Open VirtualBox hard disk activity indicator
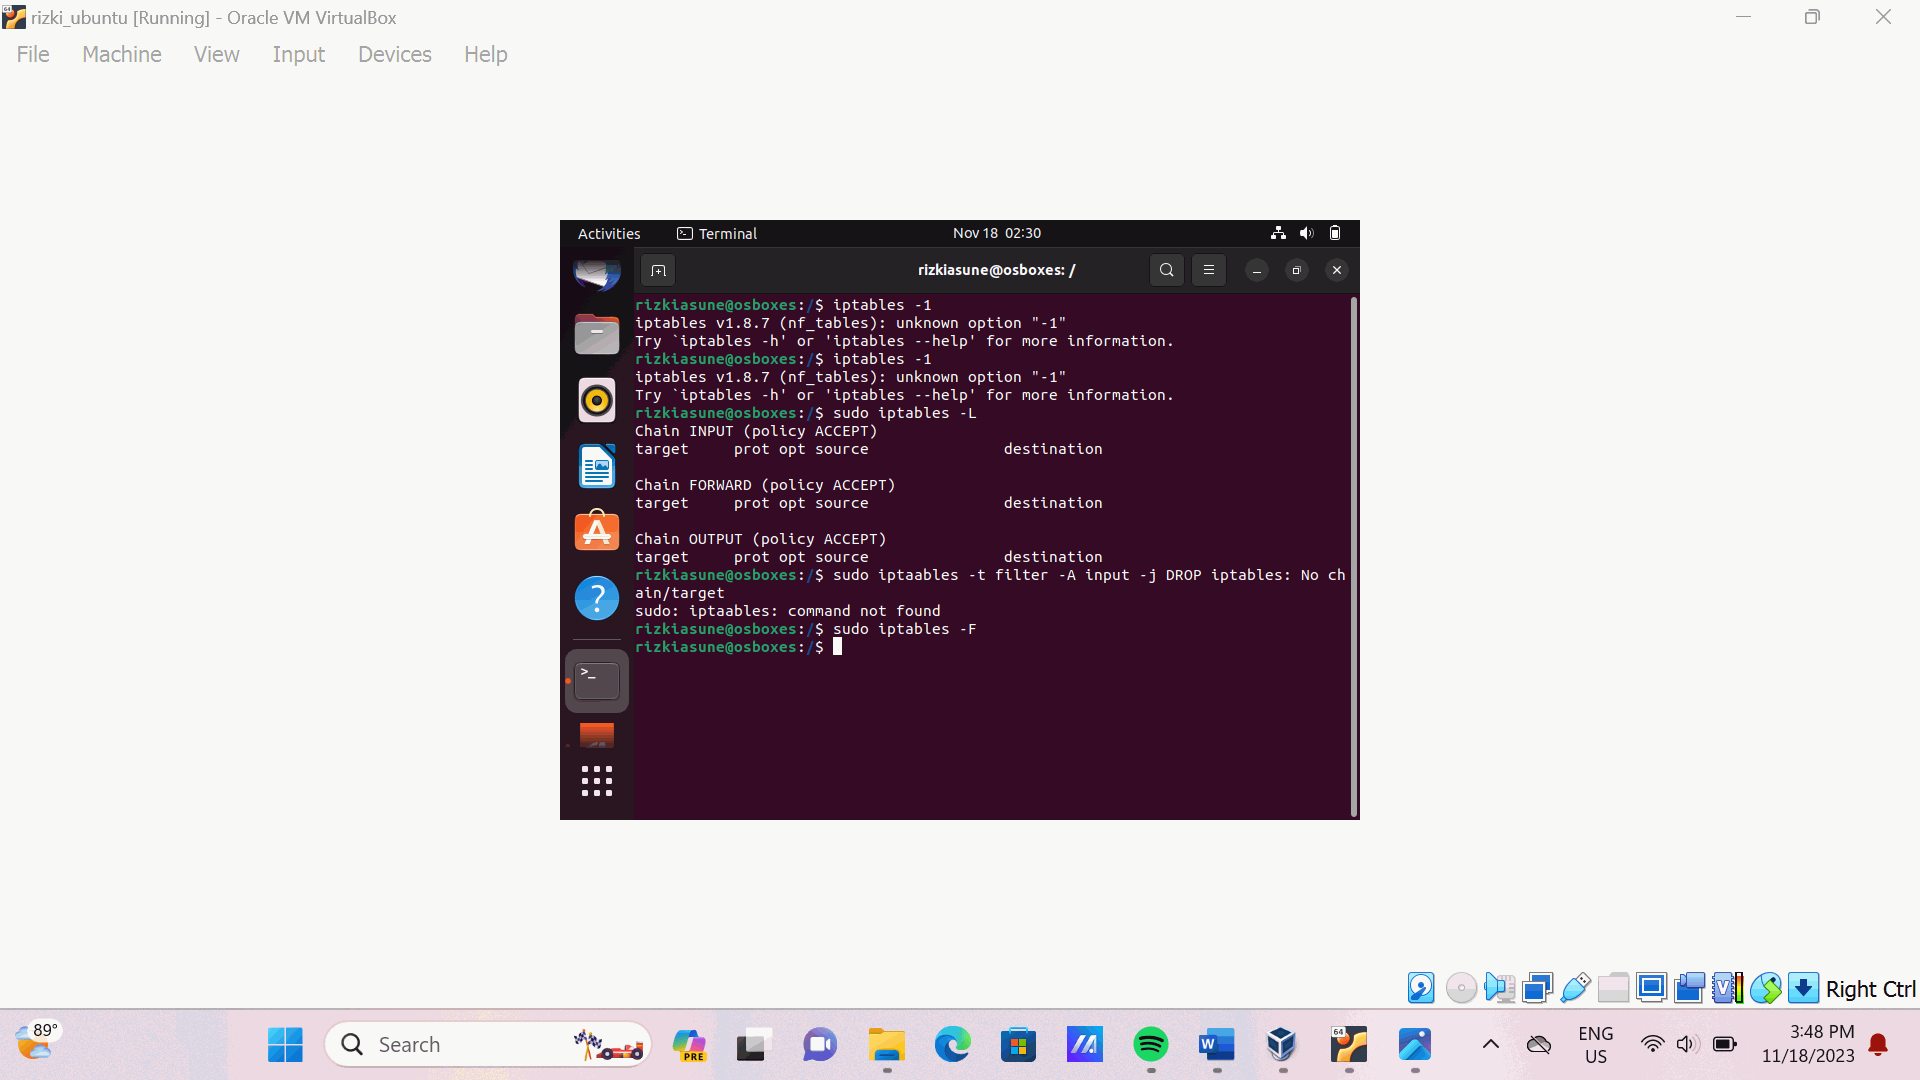1920x1080 pixels. tap(1421, 988)
